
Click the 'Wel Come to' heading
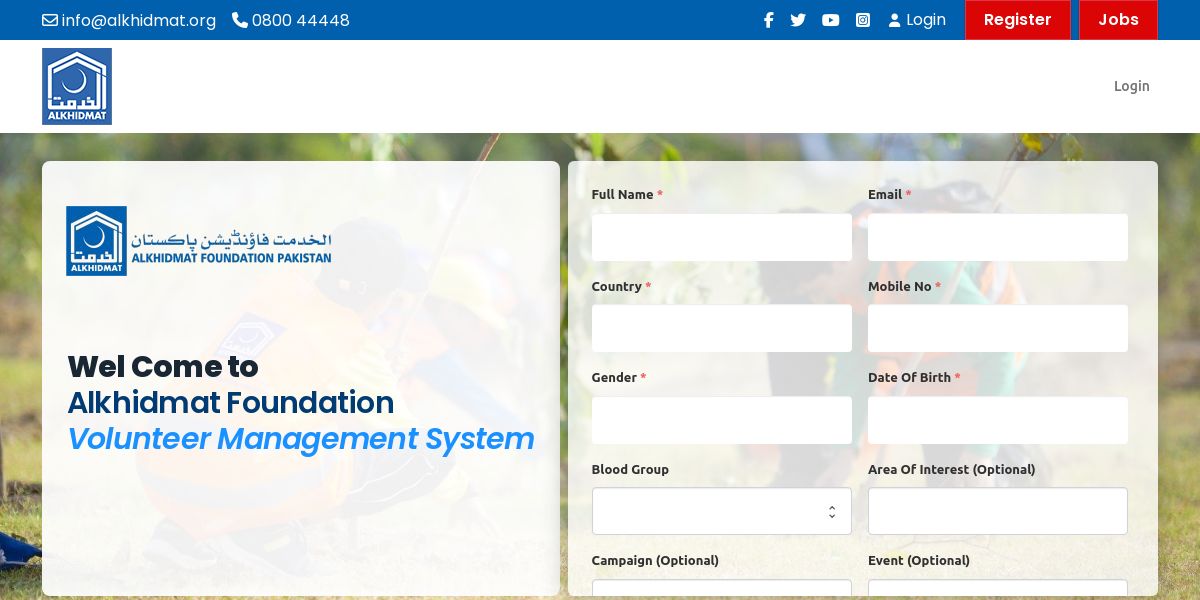[x=163, y=367]
